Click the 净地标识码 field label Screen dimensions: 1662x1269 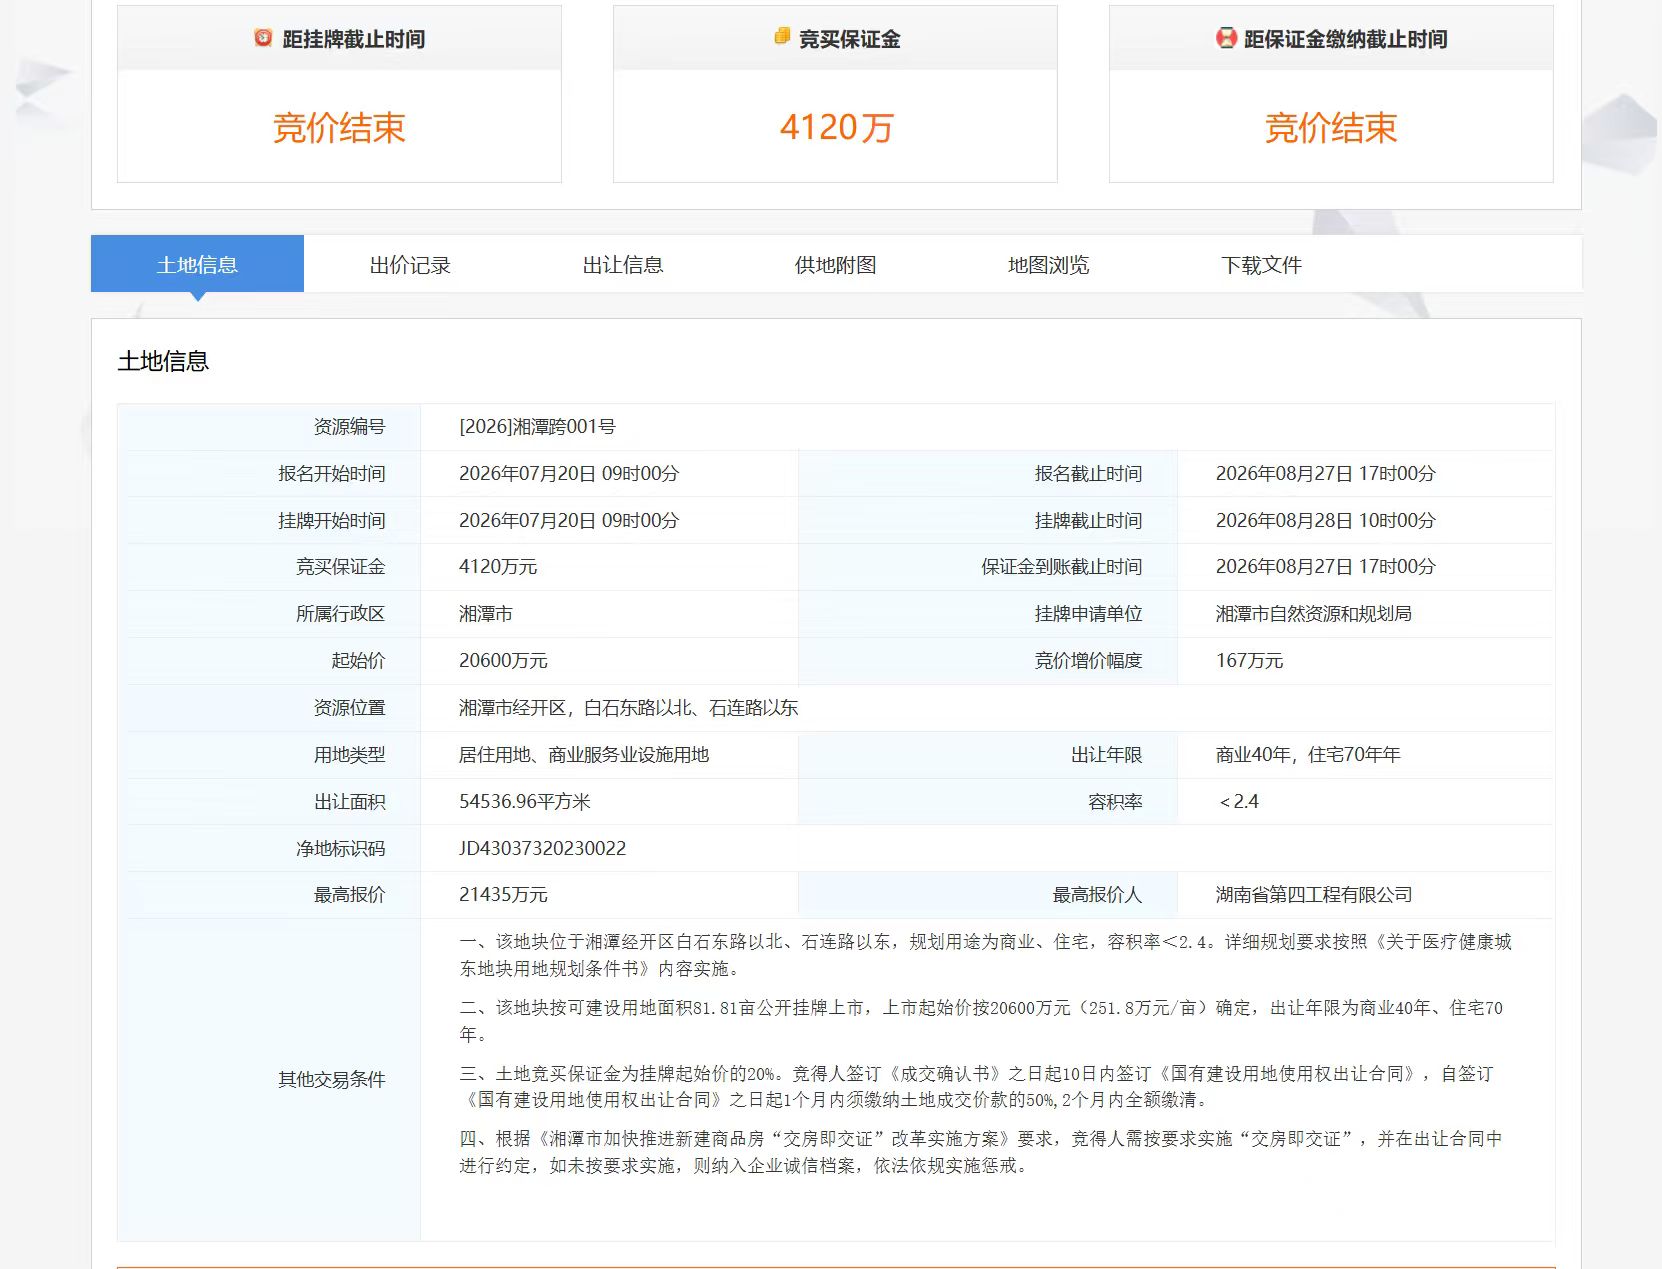click(x=341, y=849)
